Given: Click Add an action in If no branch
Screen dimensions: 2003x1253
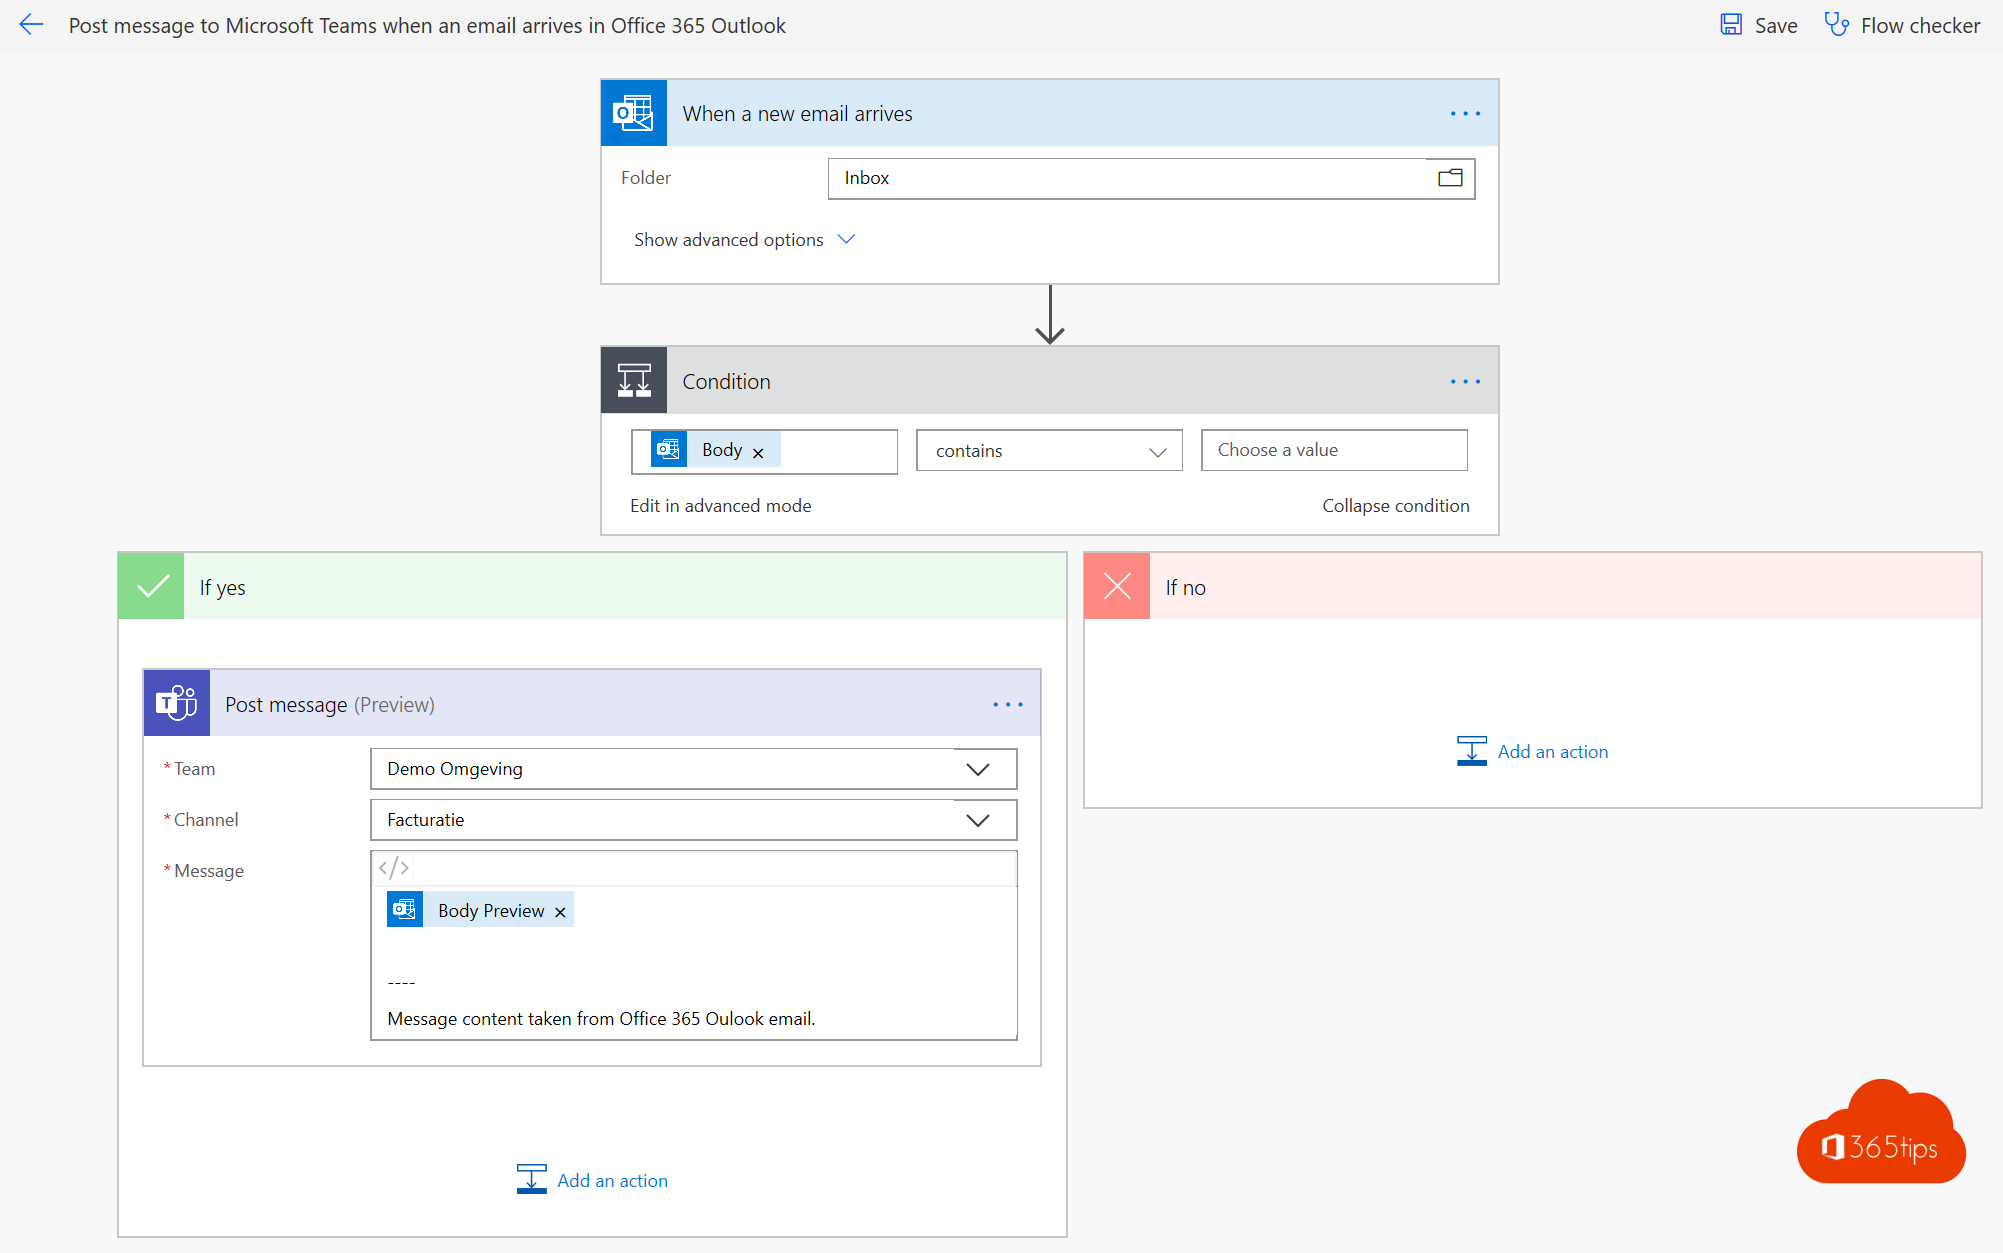Looking at the screenshot, I should pyautogui.click(x=1552, y=752).
